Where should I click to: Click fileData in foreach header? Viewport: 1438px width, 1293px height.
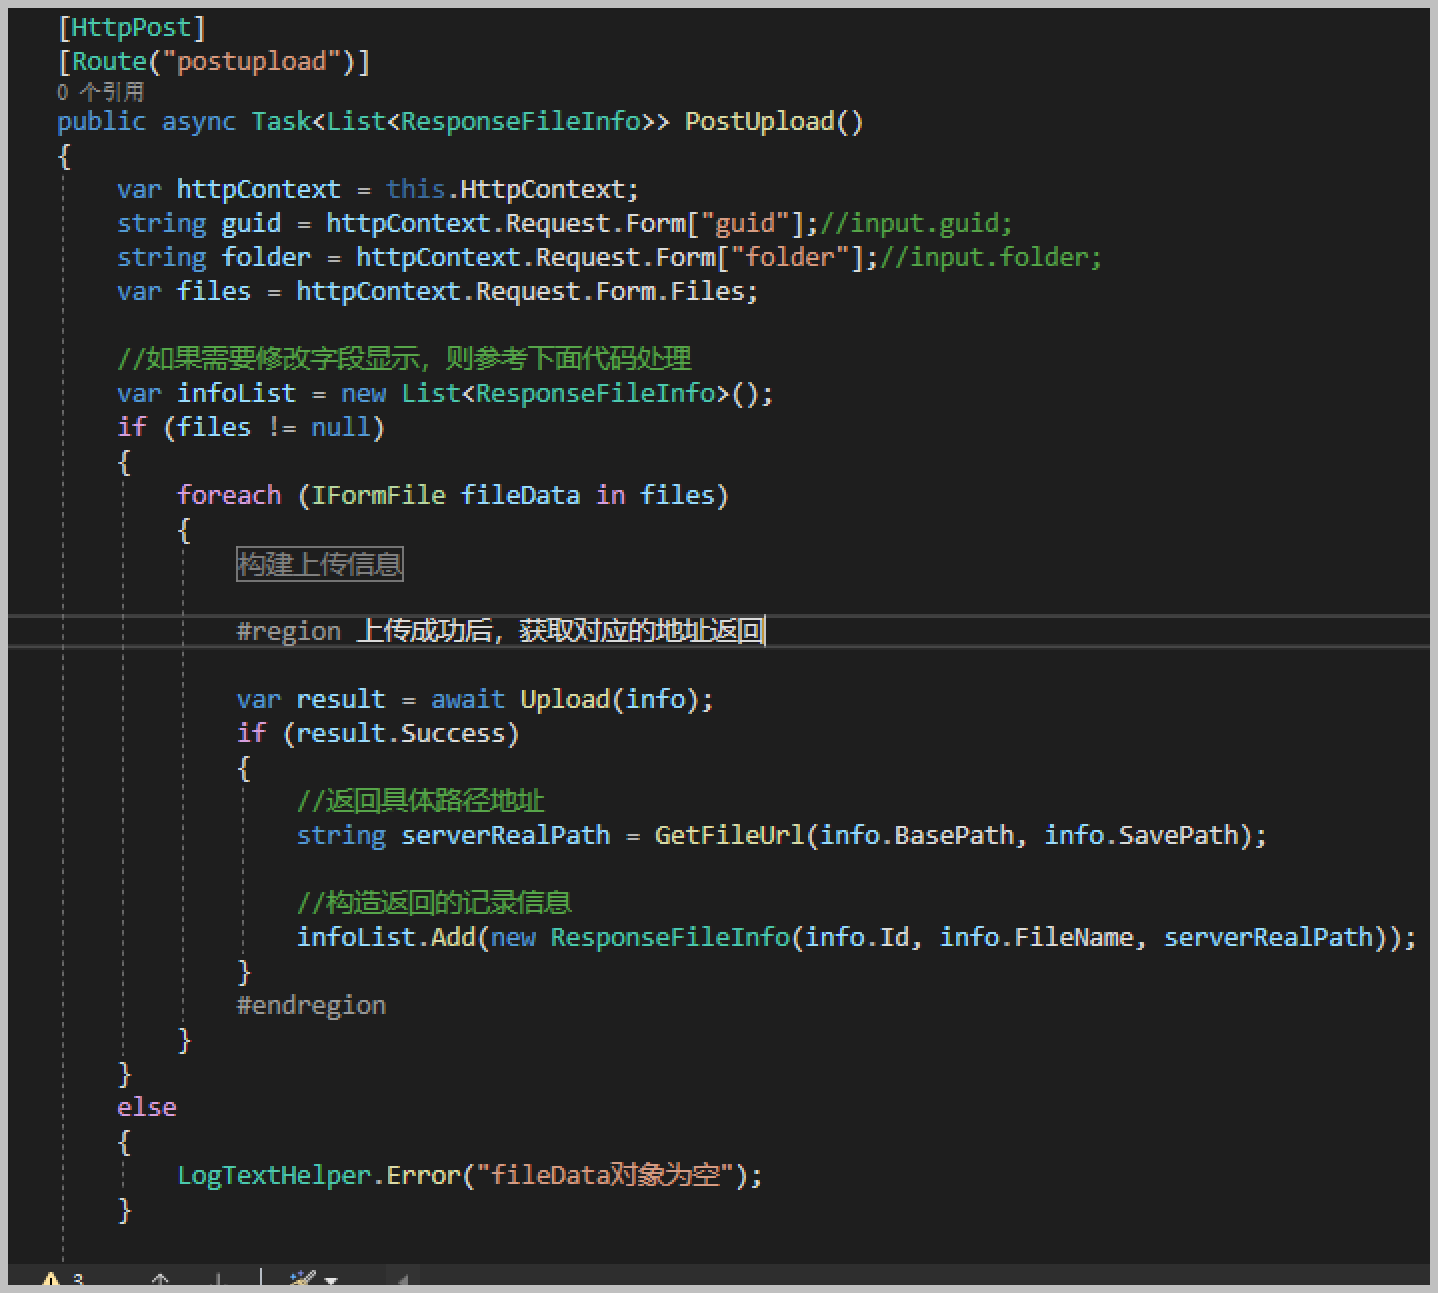coord(520,495)
